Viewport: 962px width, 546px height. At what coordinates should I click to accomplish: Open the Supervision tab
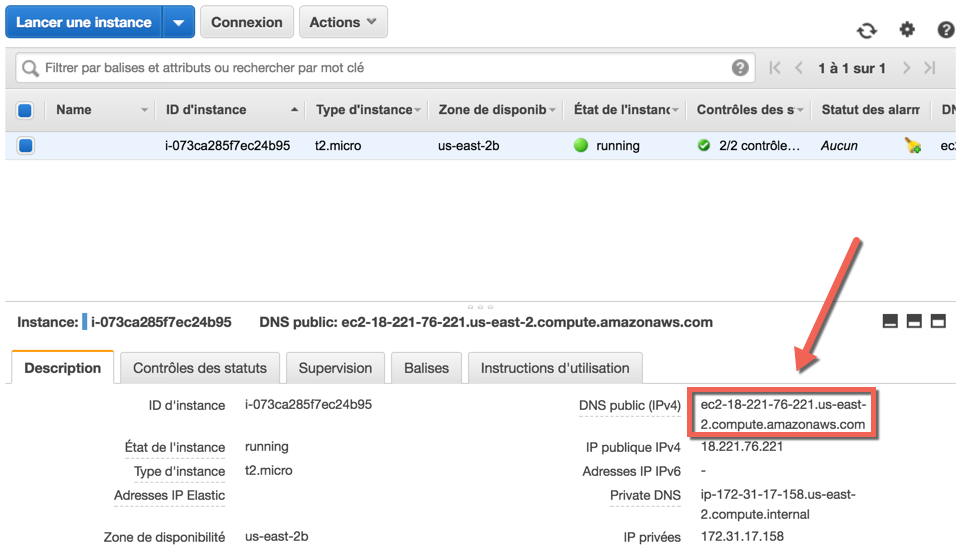pos(335,368)
